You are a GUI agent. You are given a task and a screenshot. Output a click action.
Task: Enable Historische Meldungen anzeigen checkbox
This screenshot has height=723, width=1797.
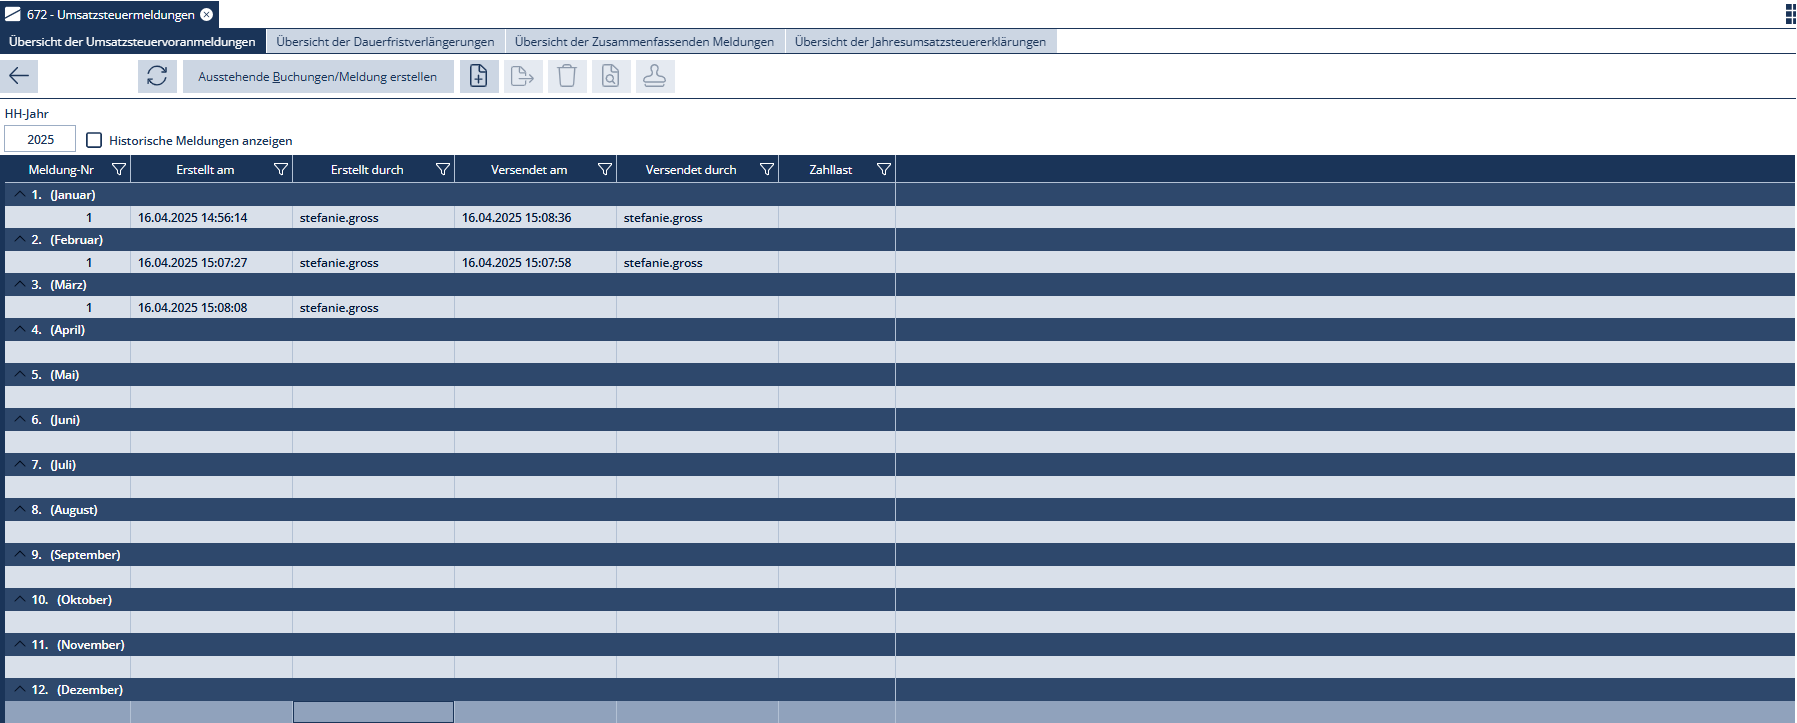(x=94, y=140)
